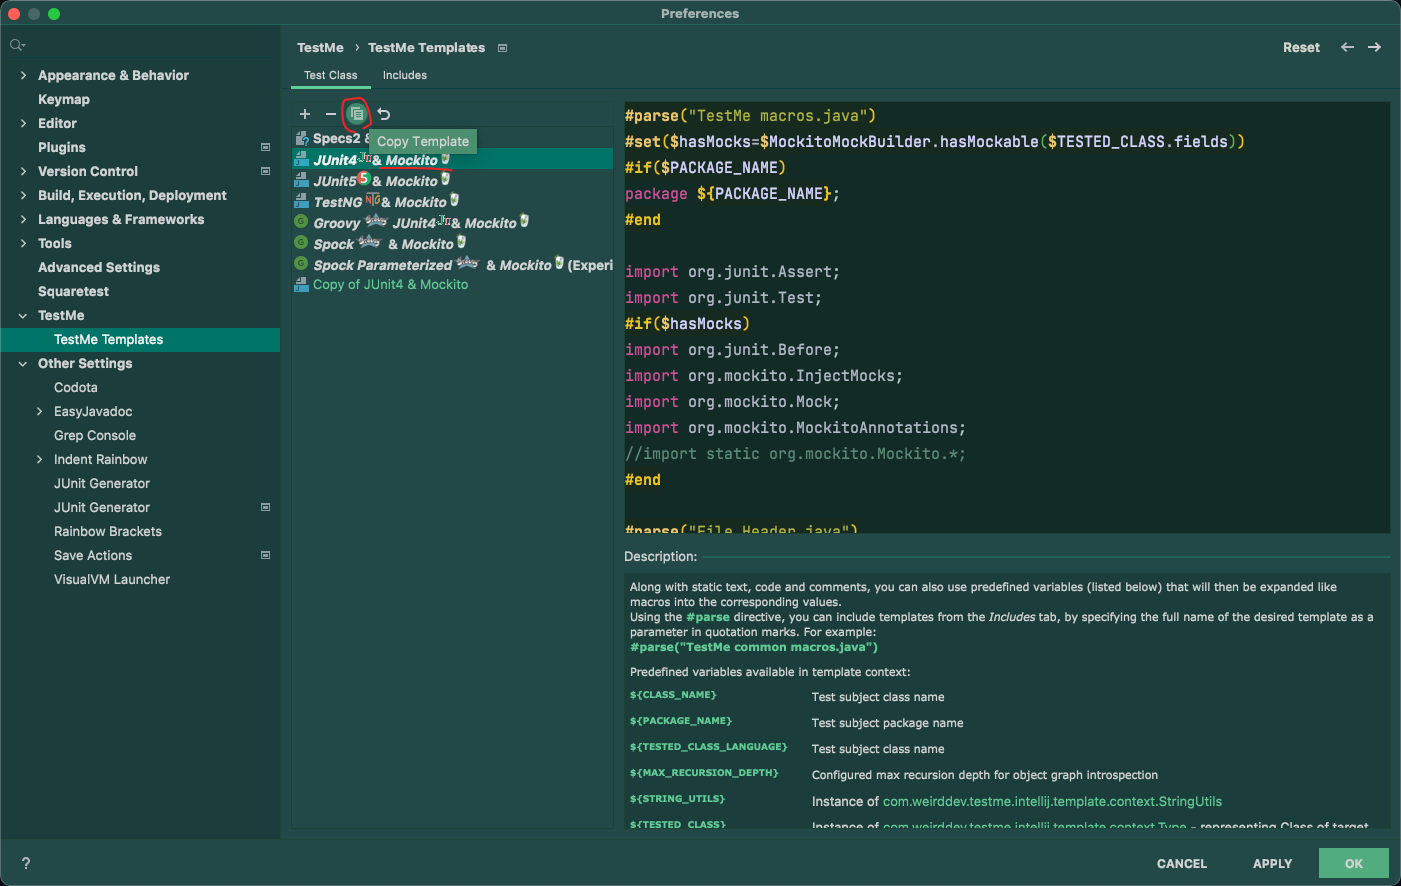Click the revert template icon

[384, 114]
